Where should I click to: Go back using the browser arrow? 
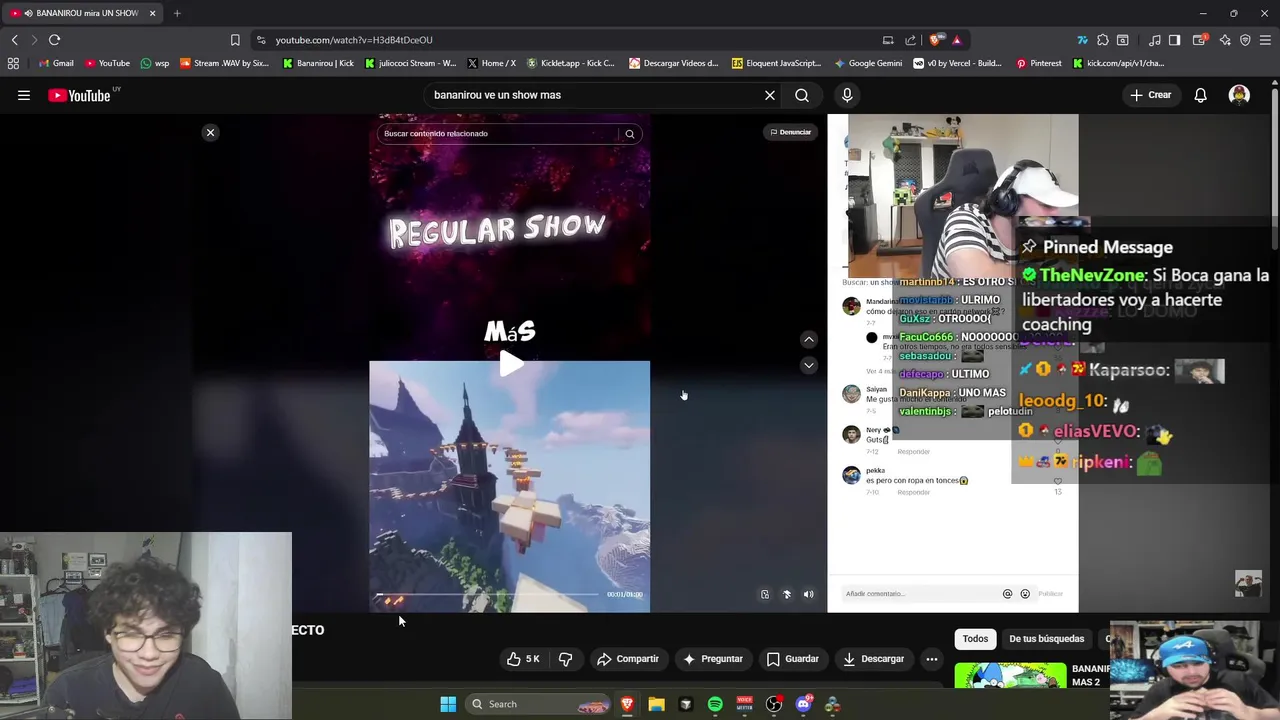click(x=14, y=40)
